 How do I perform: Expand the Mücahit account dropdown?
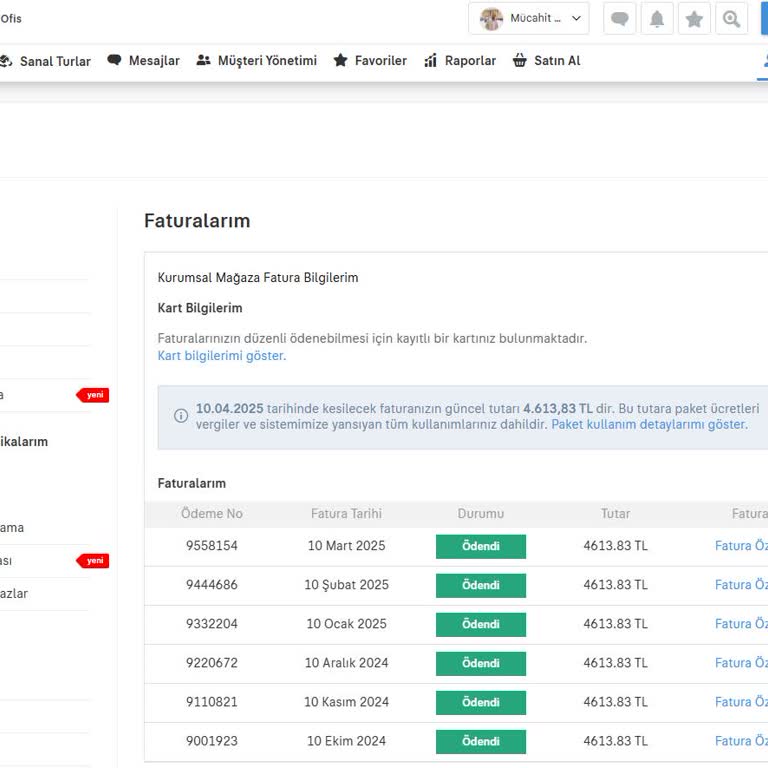(576, 19)
